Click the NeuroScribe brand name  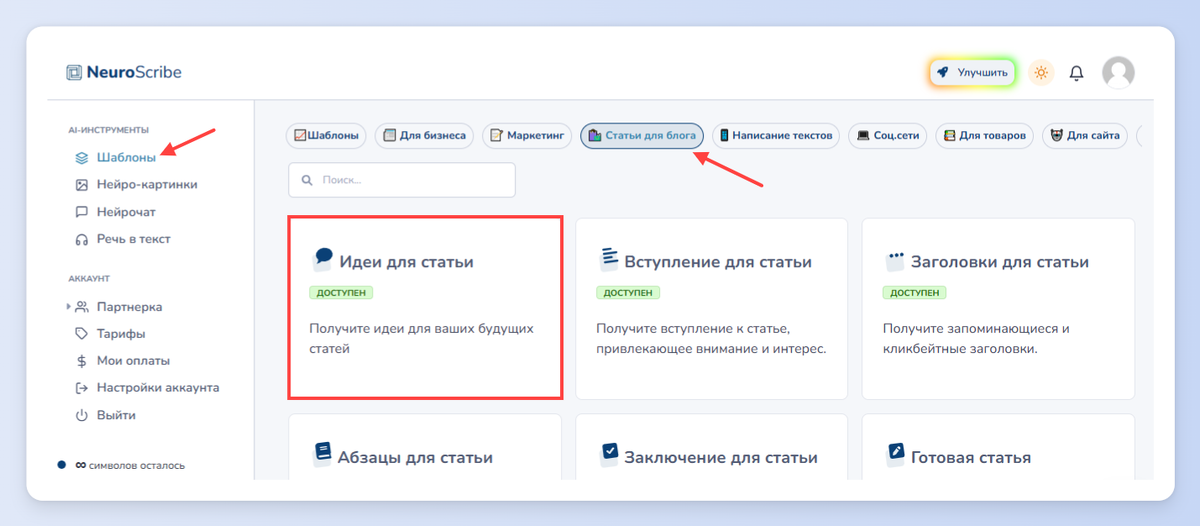point(133,72)
